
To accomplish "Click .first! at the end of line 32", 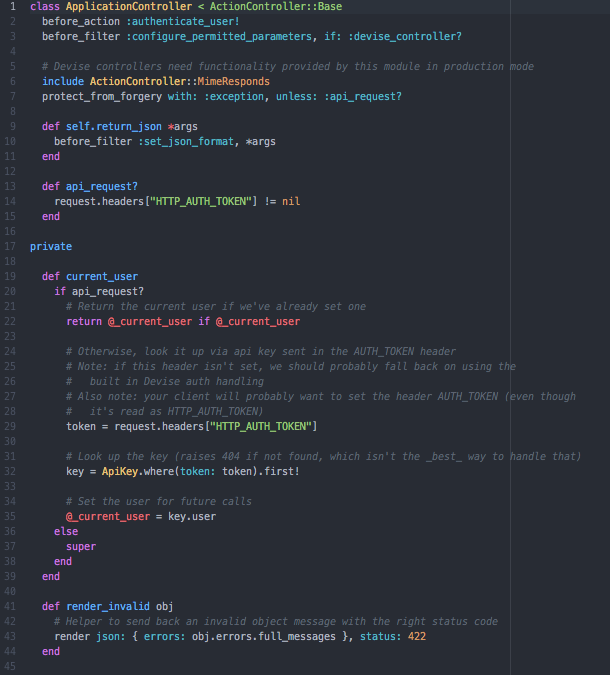I will (x=279, y=471).
